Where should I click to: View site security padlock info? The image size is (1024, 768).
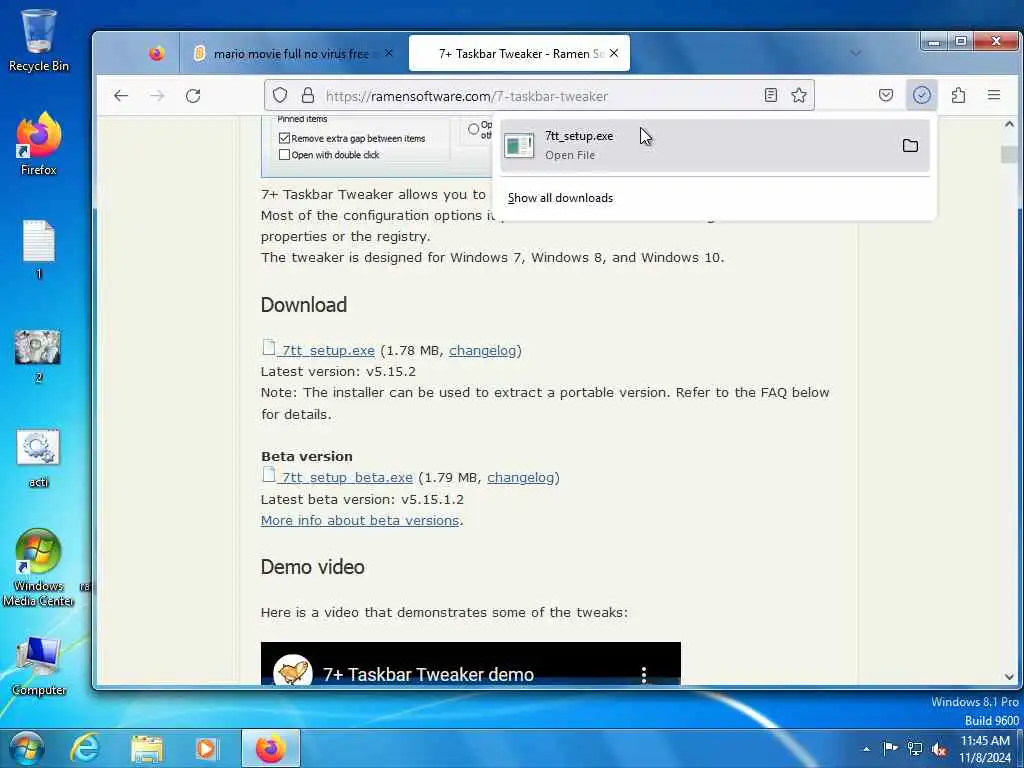(x=308, y=95)
